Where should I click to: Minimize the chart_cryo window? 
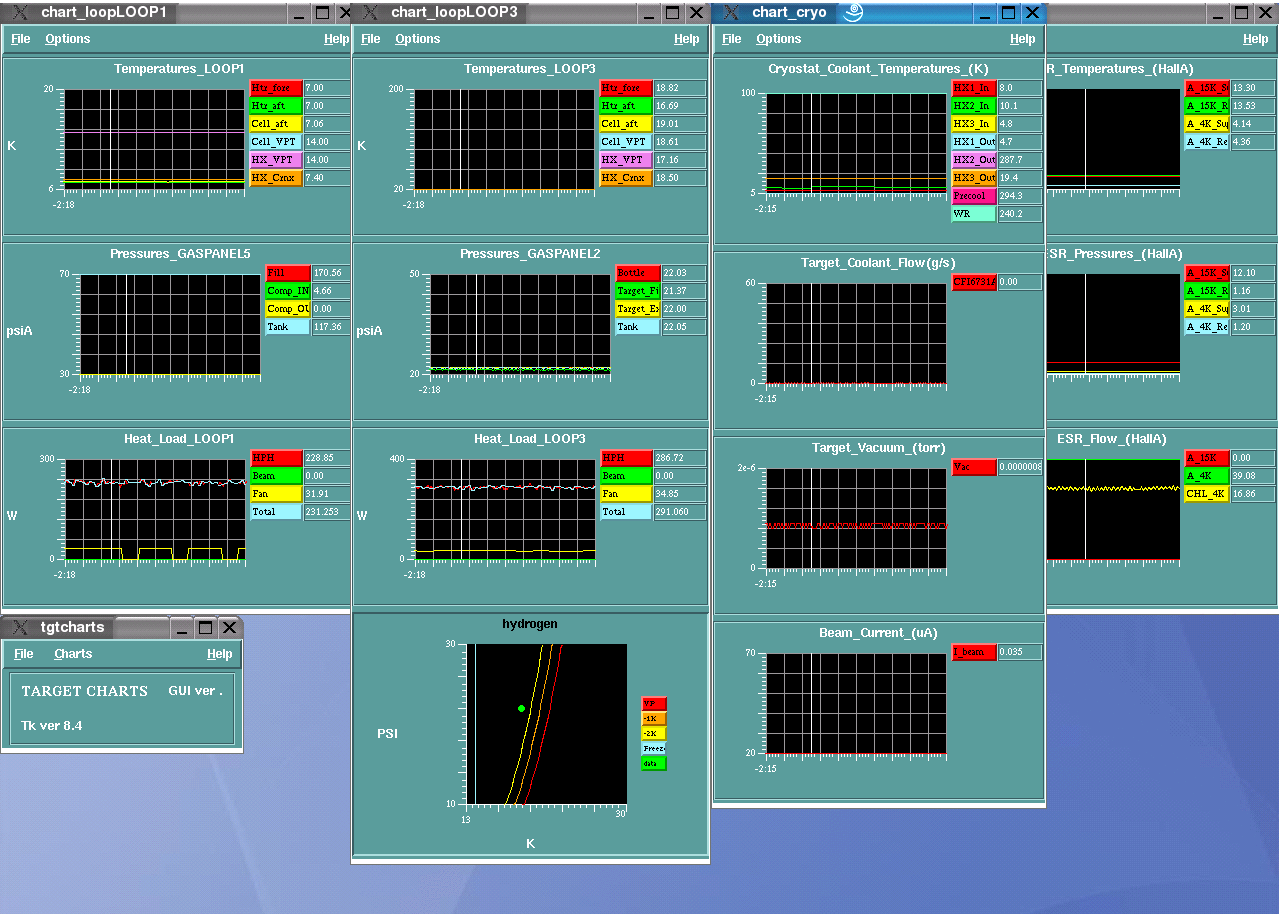coord(985,13)
